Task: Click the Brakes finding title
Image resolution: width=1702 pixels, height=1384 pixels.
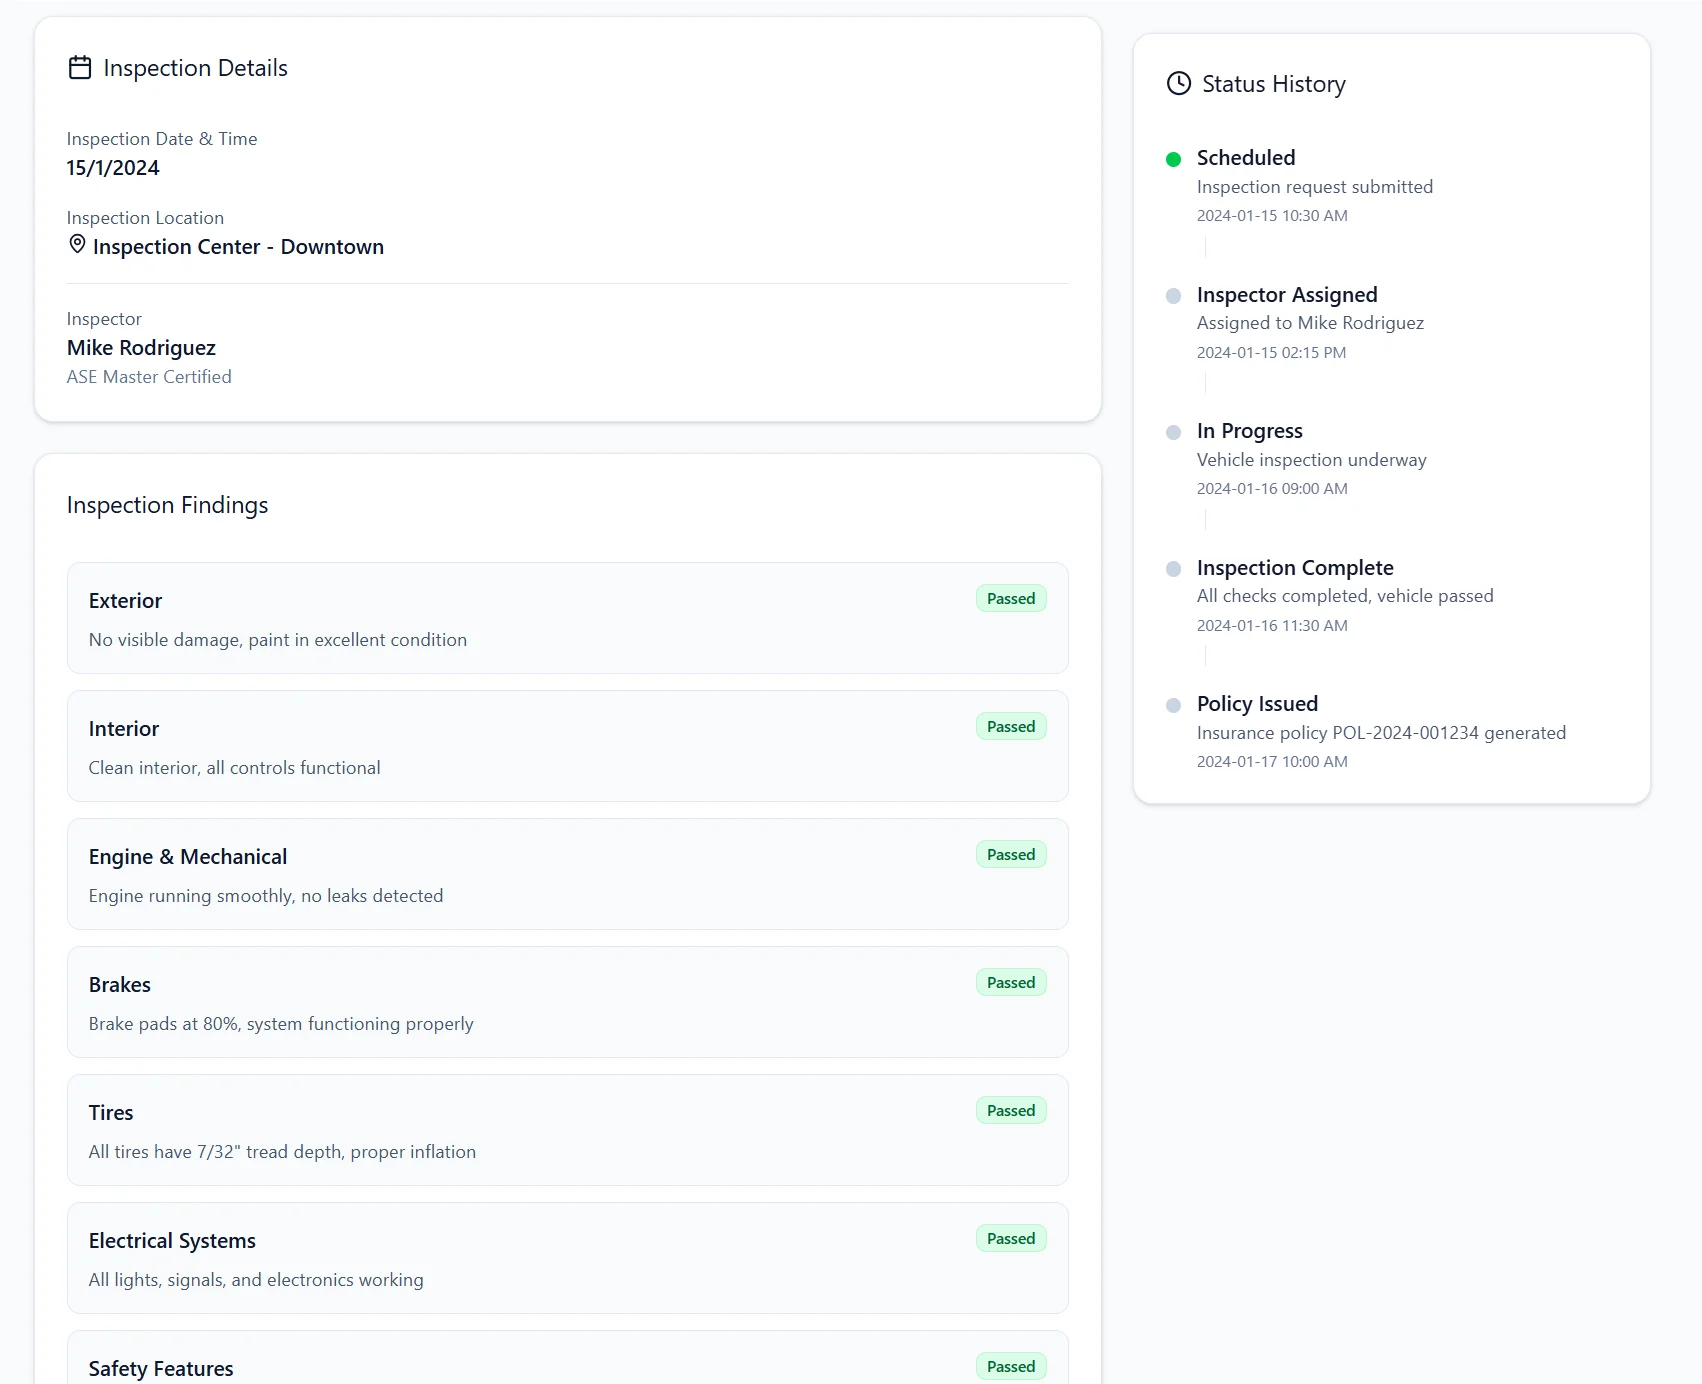Action: [x=120, y=985]
